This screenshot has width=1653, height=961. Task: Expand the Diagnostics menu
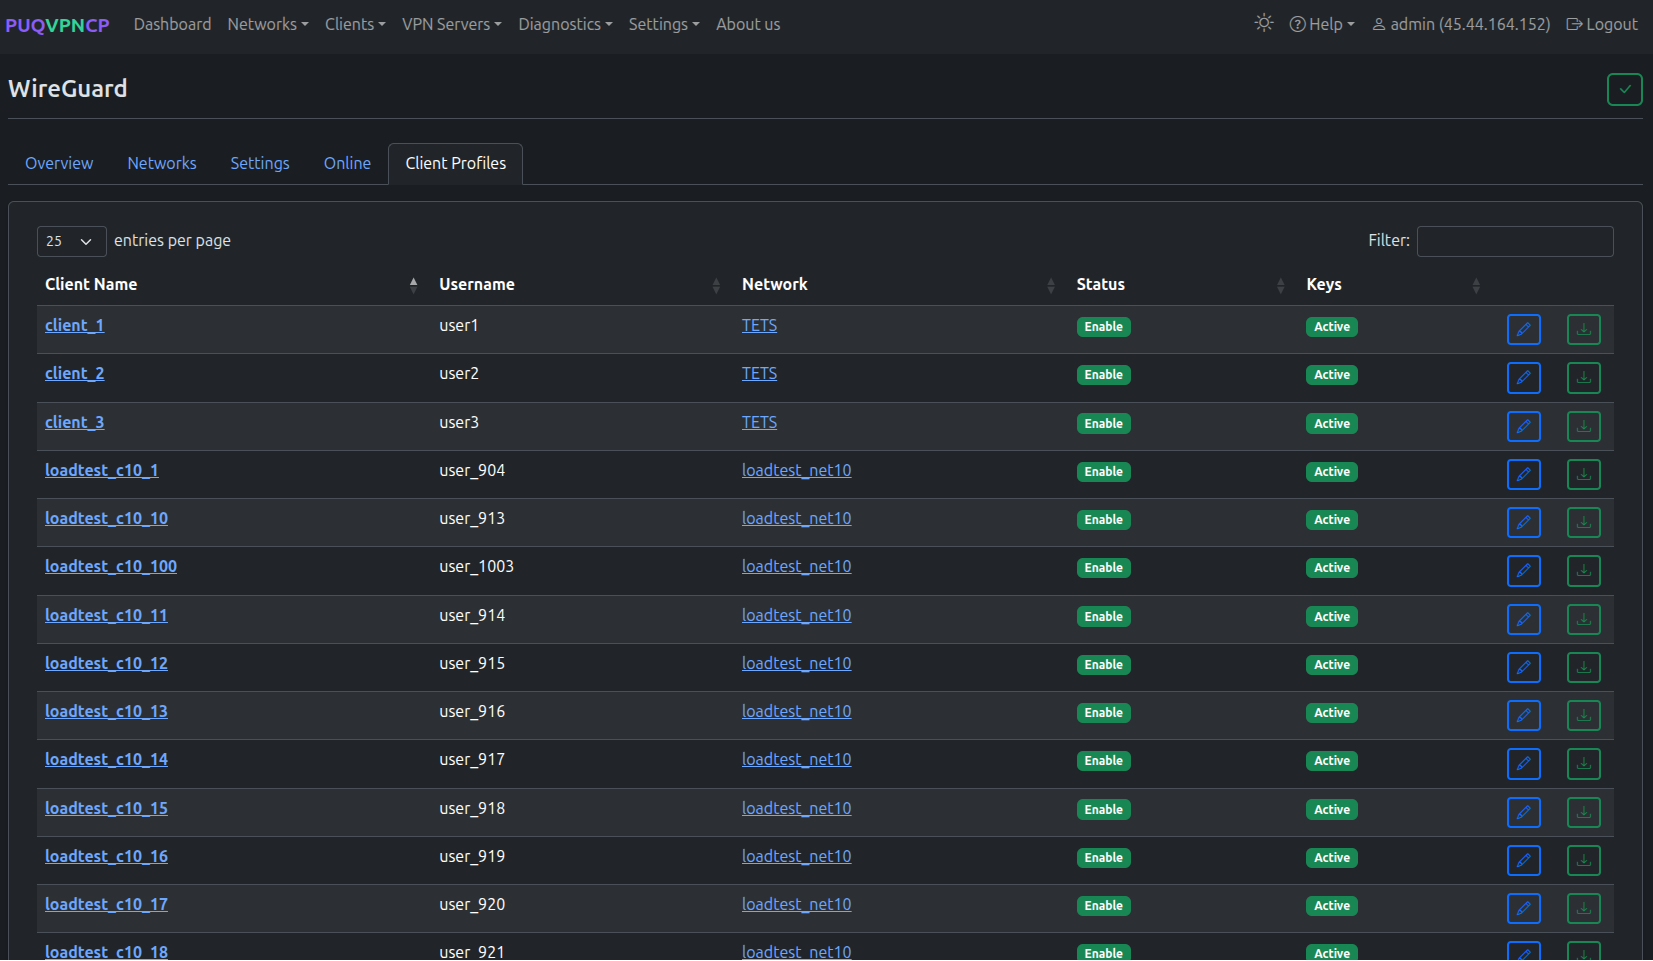pyautogui.click(x=565, y=24)
